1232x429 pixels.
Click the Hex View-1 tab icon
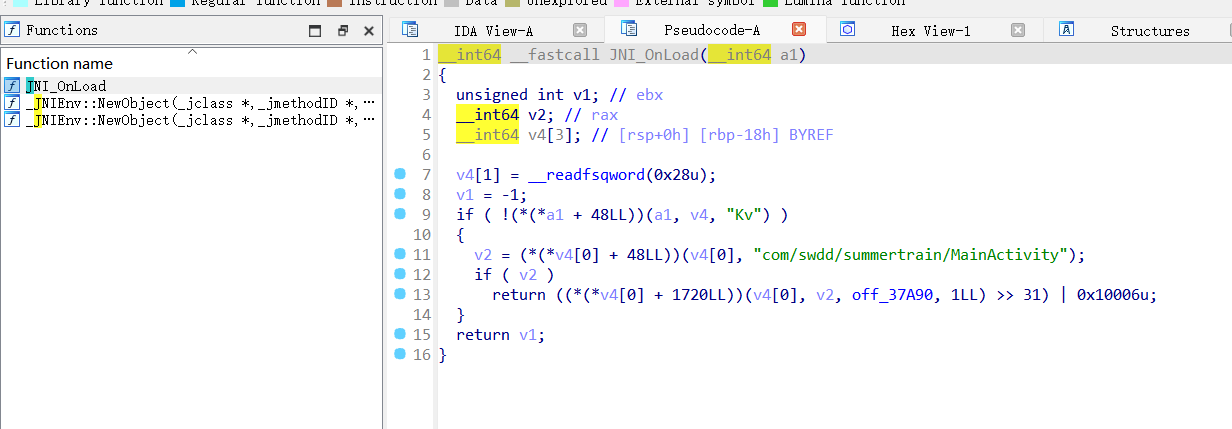pyautogui.click(x=847, y=30)
